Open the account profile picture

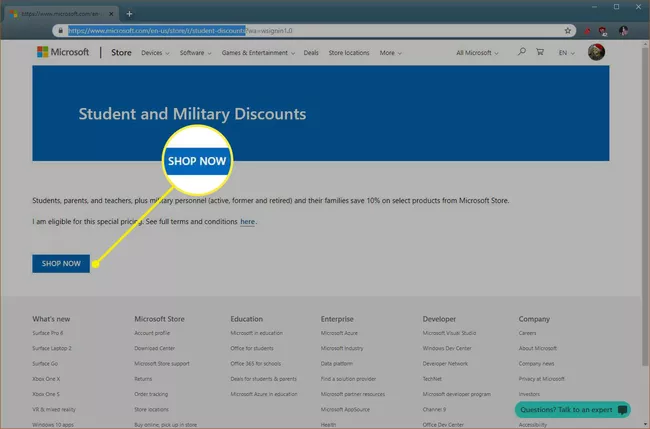(597, 52)
